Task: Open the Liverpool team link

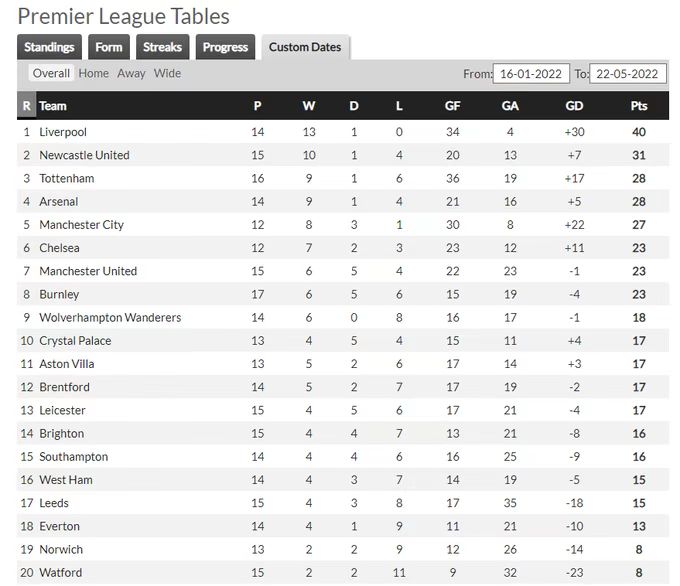Action: point(63,132)
